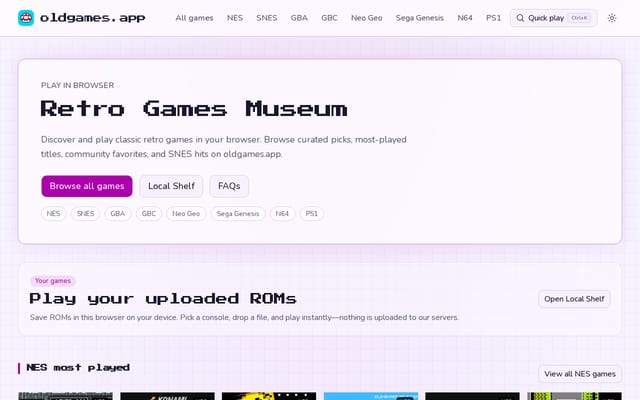Select the GBA pill tag
Screen dimensions: 640x400
(x=118, y=213)
